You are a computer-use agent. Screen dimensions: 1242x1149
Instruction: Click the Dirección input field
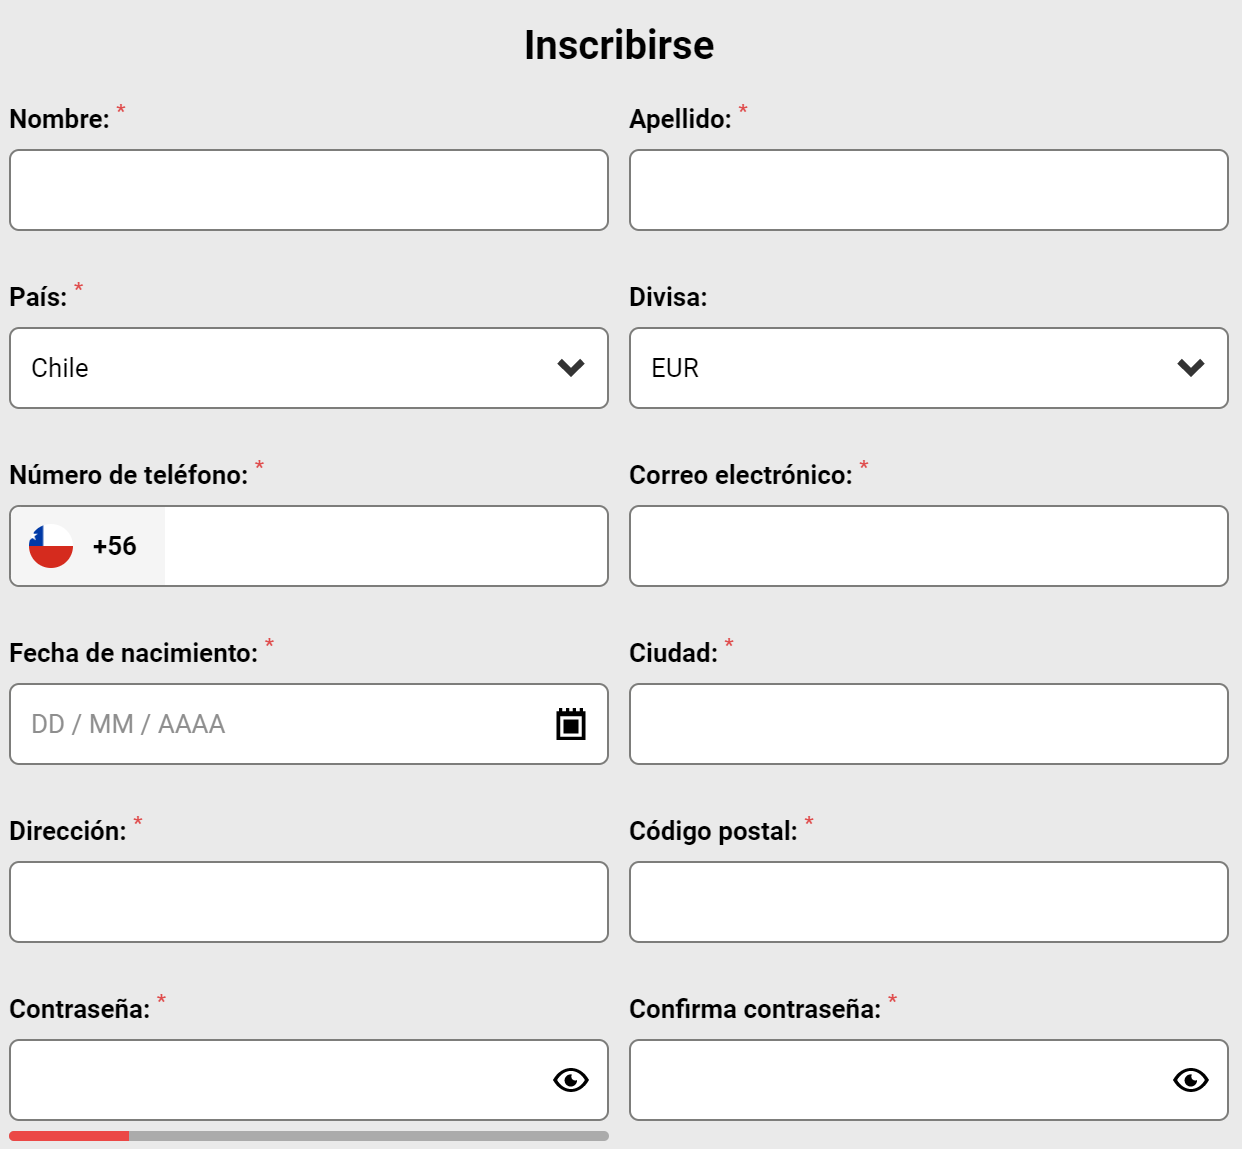click(x=309, y=902)
